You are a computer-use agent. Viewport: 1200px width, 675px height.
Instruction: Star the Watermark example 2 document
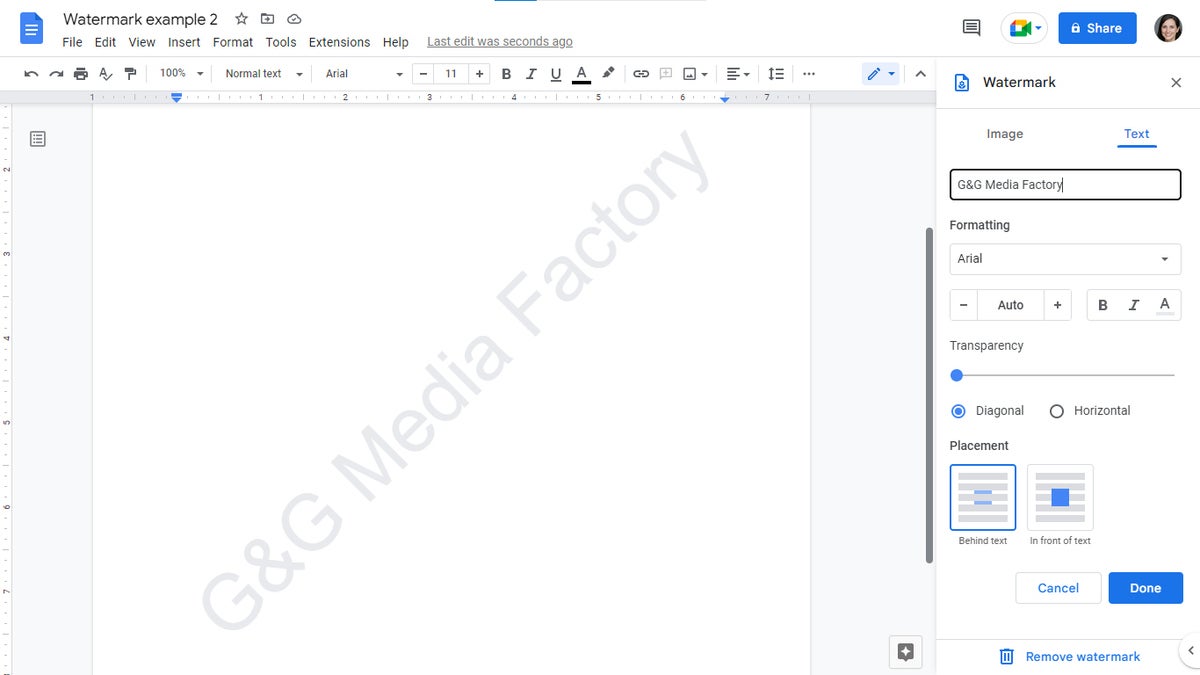tap(241, 19)
